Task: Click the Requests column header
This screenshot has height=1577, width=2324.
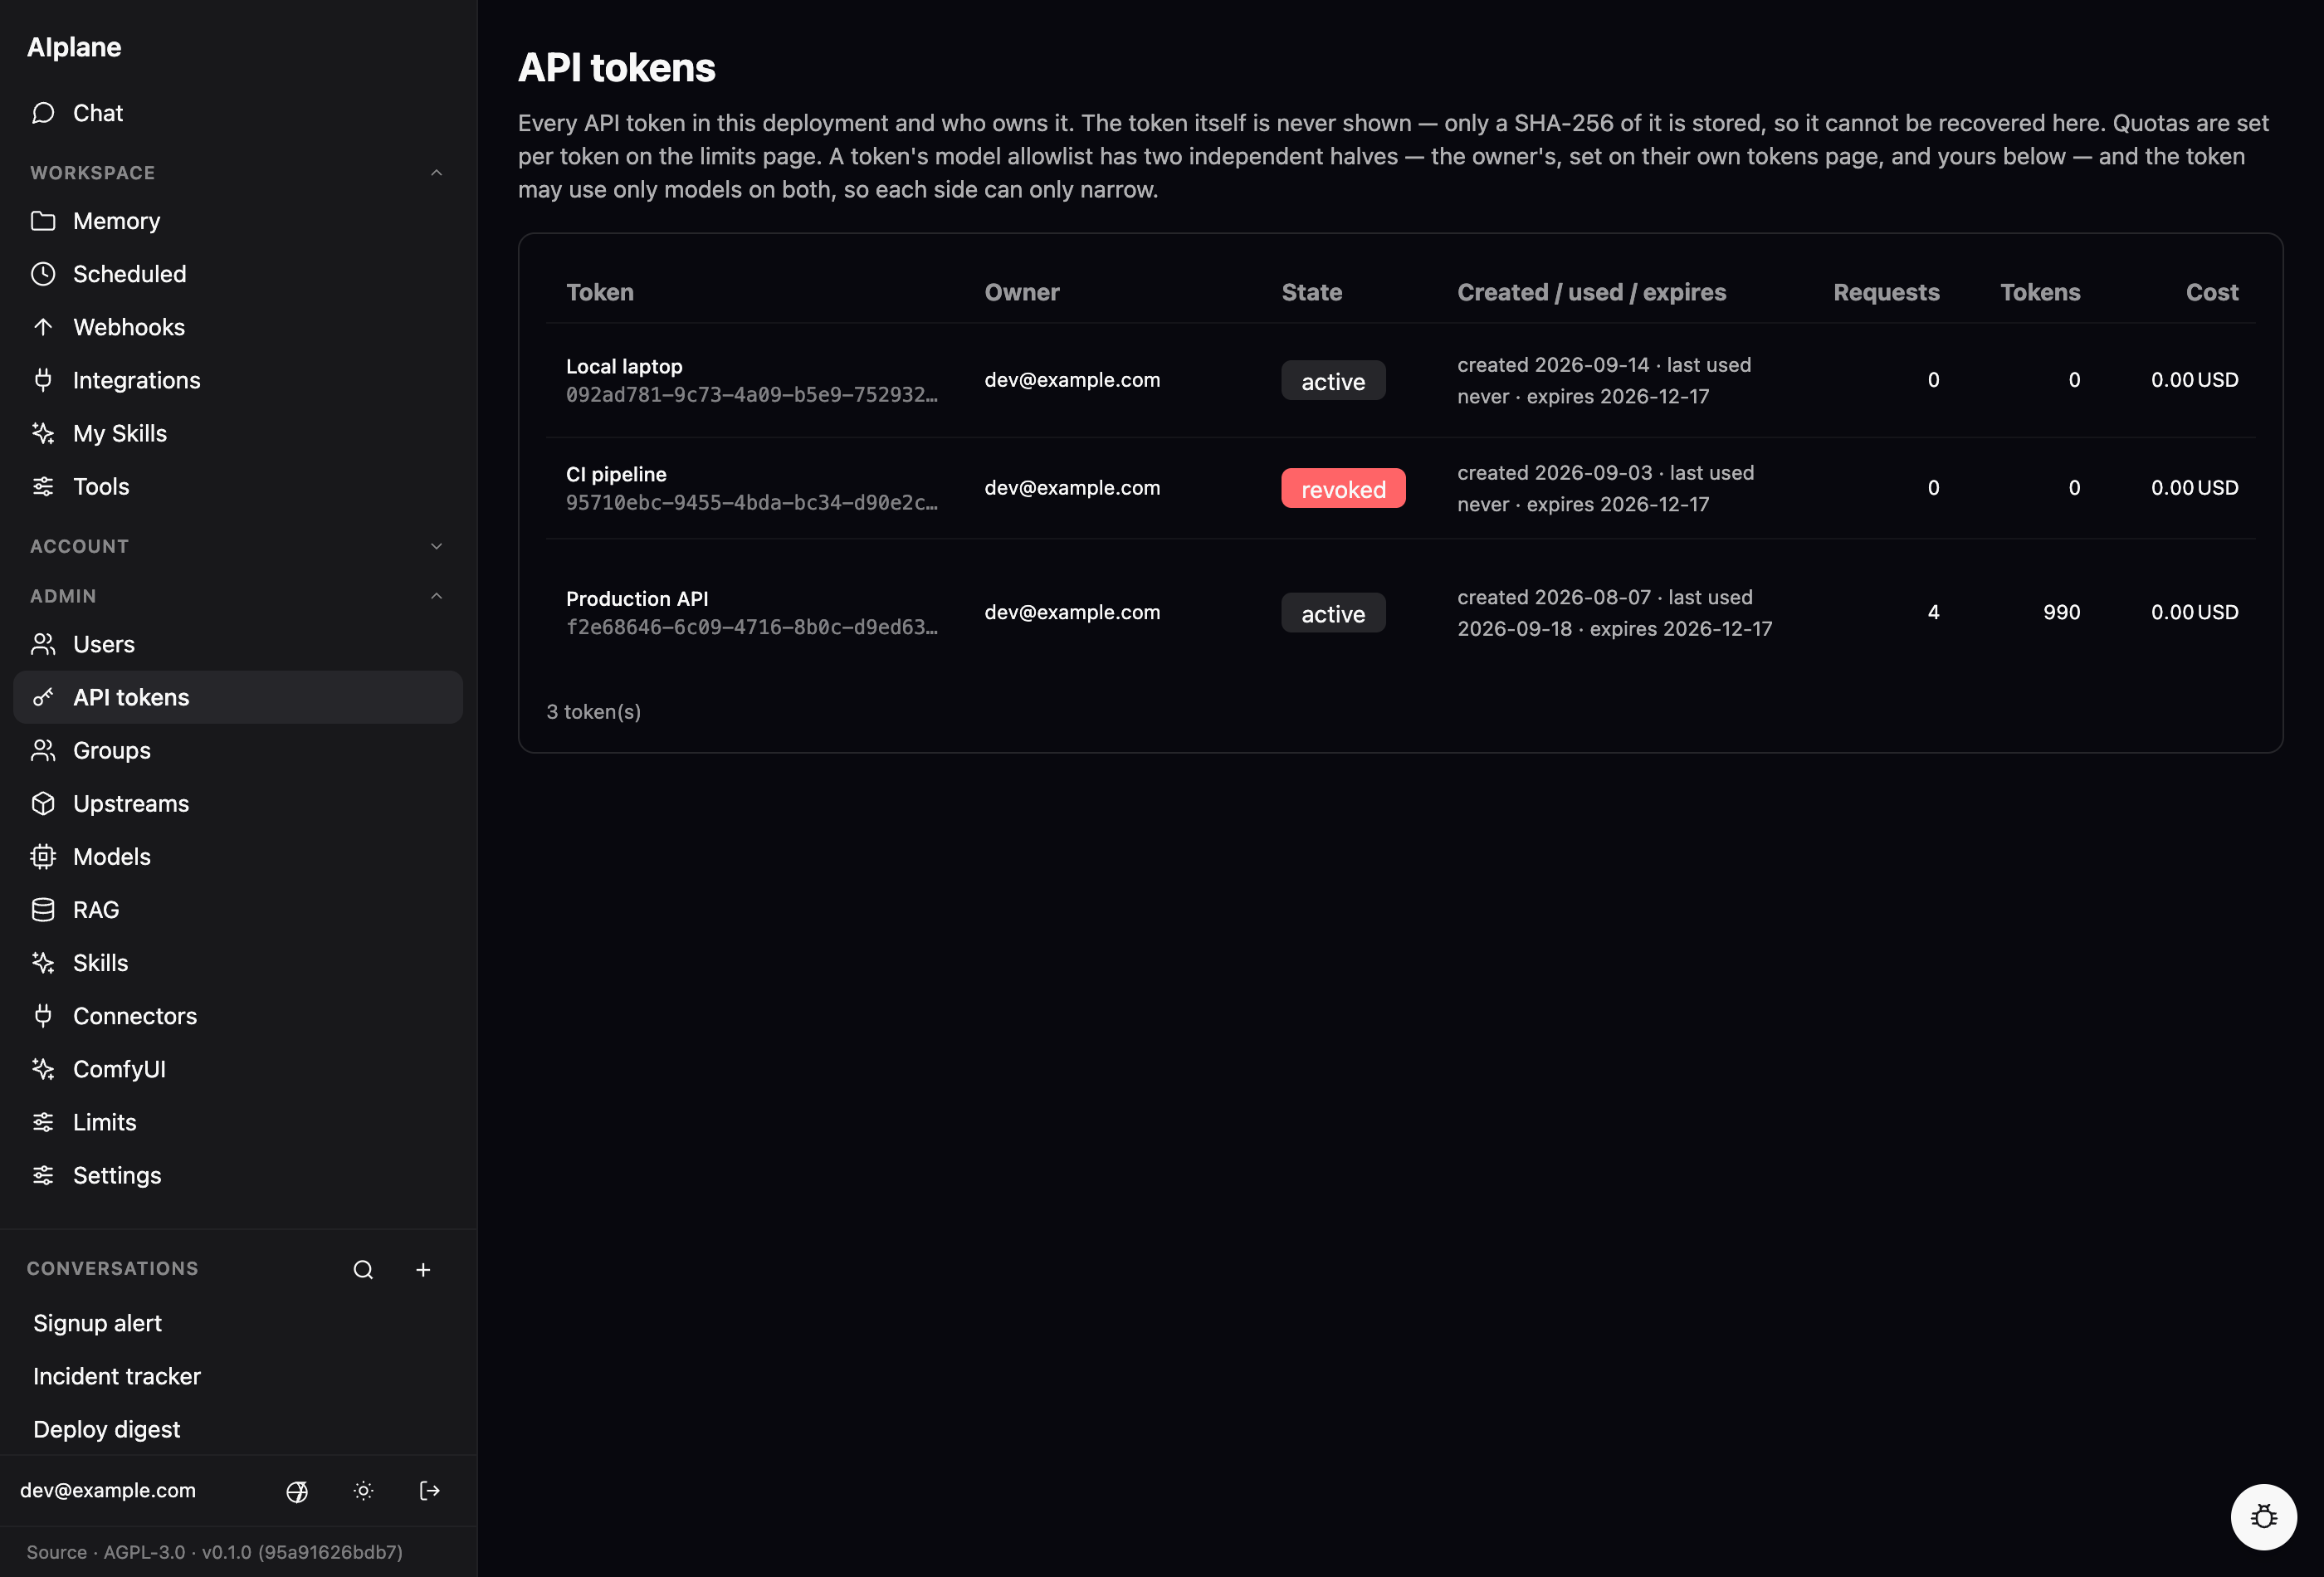Action: pyautogui.click(x=1886, y=292)
